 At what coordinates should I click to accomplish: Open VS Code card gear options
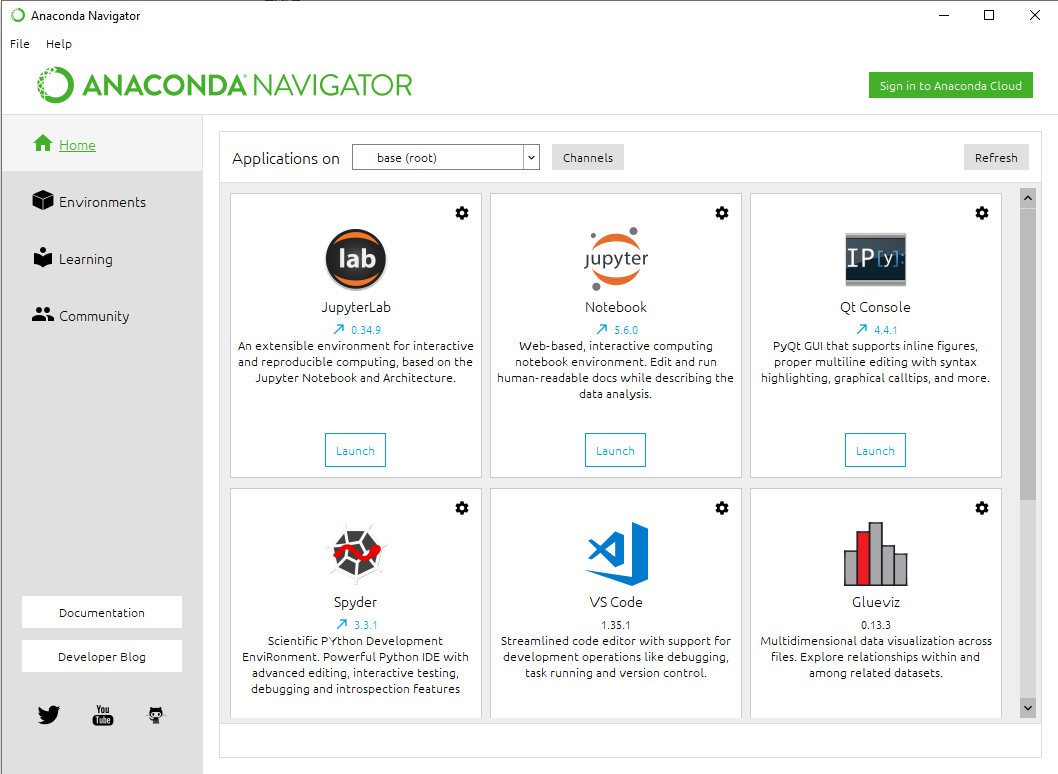(722, 508)
